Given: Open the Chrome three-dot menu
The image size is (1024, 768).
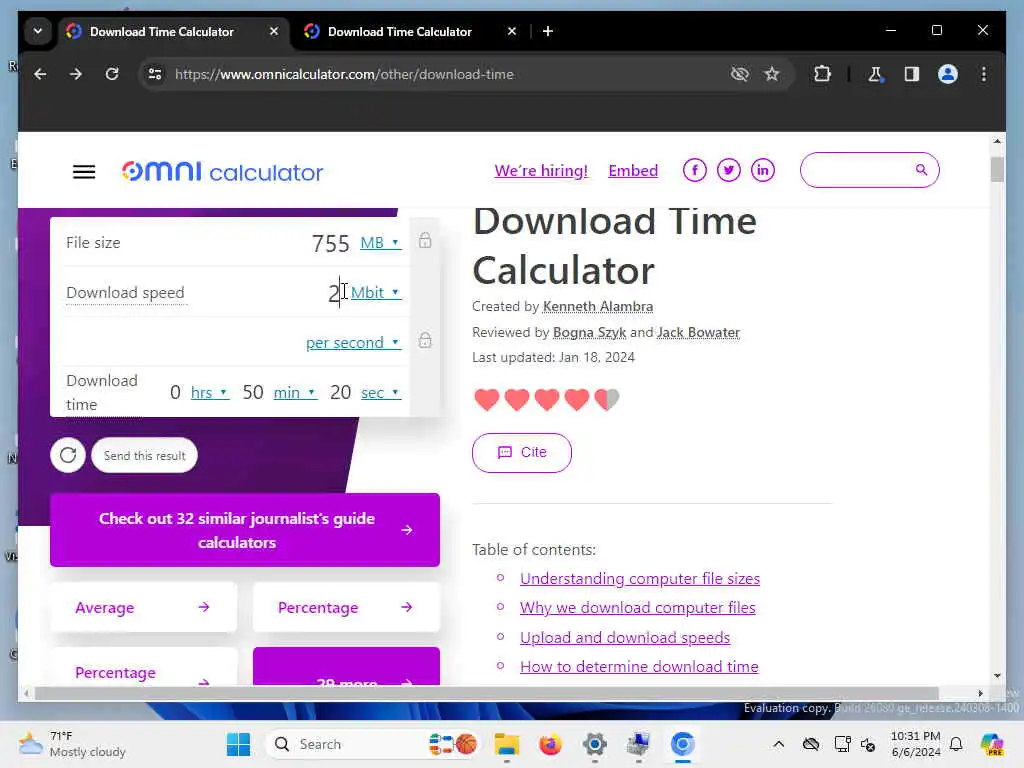Looking at the screenshot, I should point(984,74).
